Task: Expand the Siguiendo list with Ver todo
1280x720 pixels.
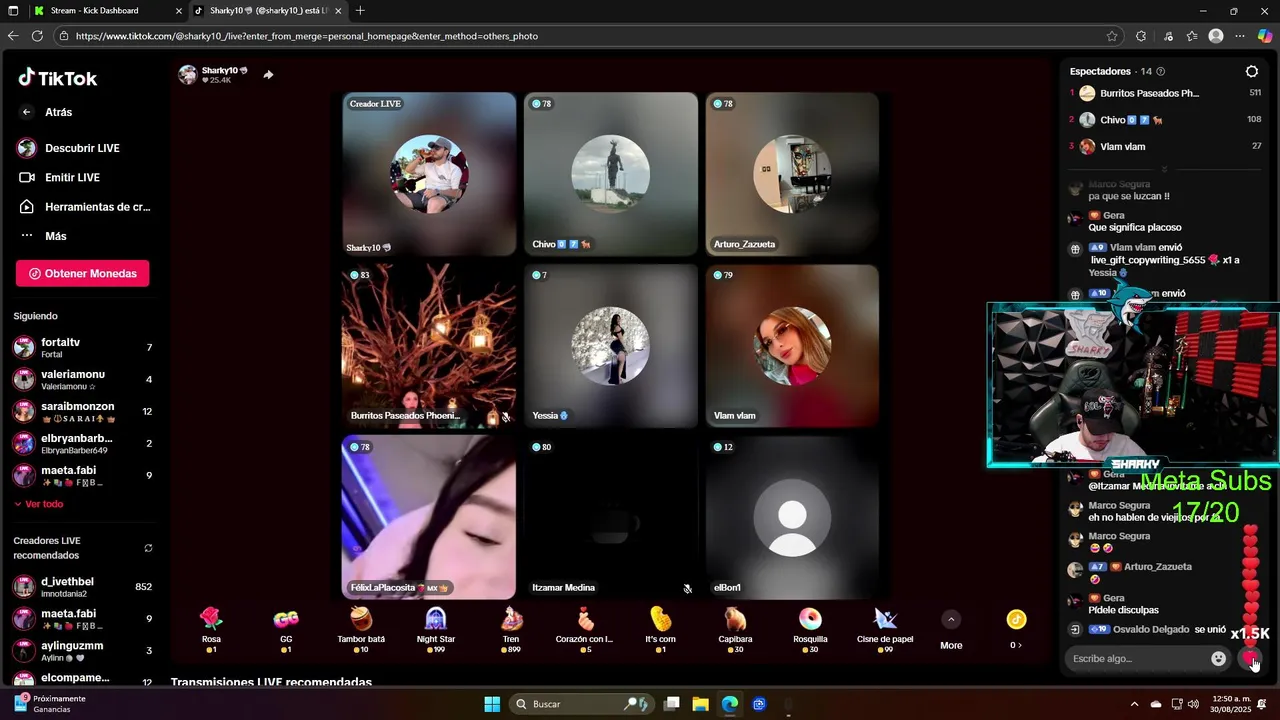Action: pos(39,504)
